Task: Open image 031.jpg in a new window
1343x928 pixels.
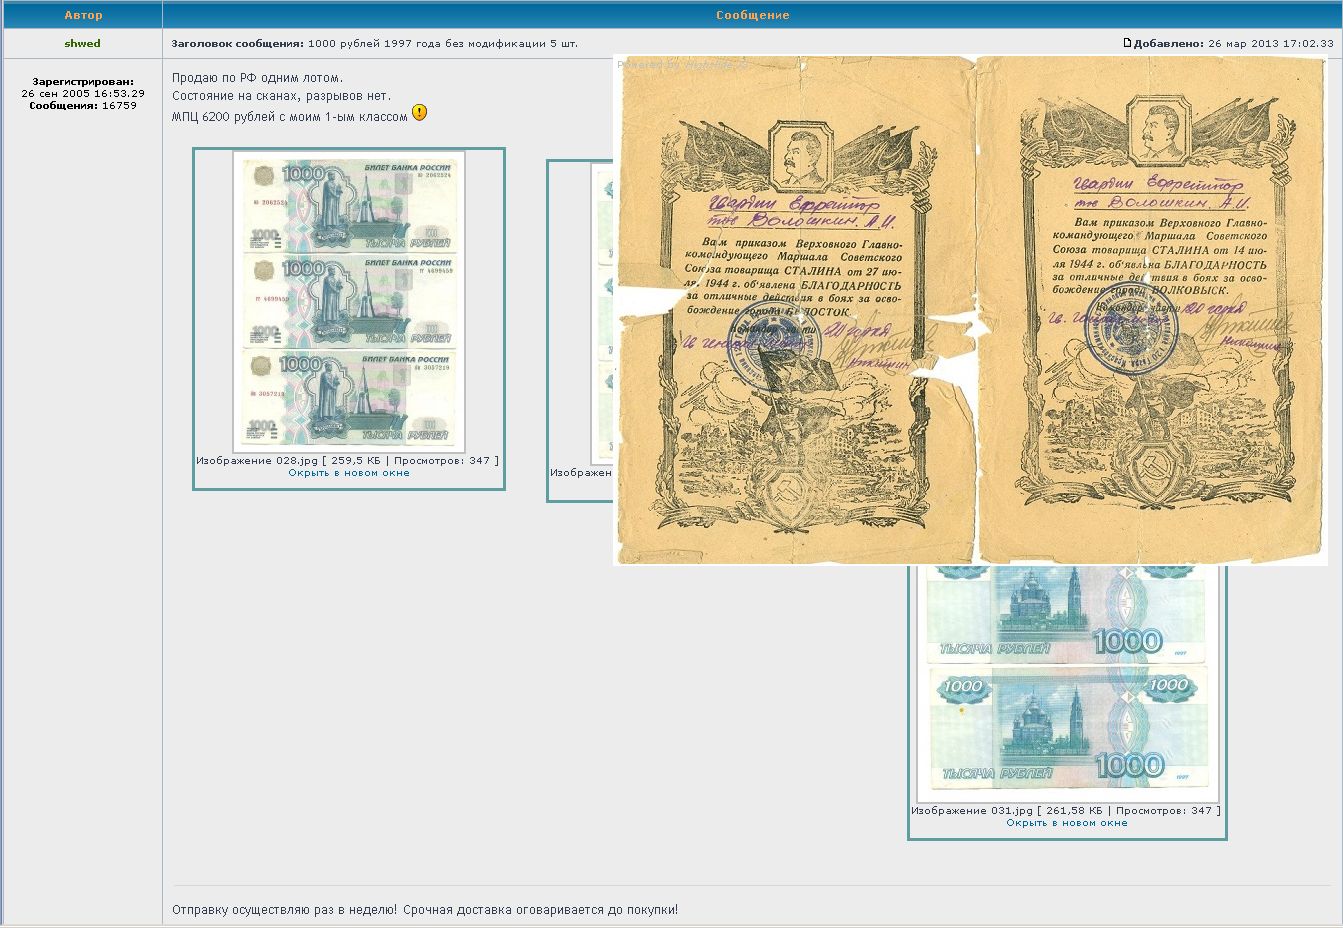Action: [1066, 823]
